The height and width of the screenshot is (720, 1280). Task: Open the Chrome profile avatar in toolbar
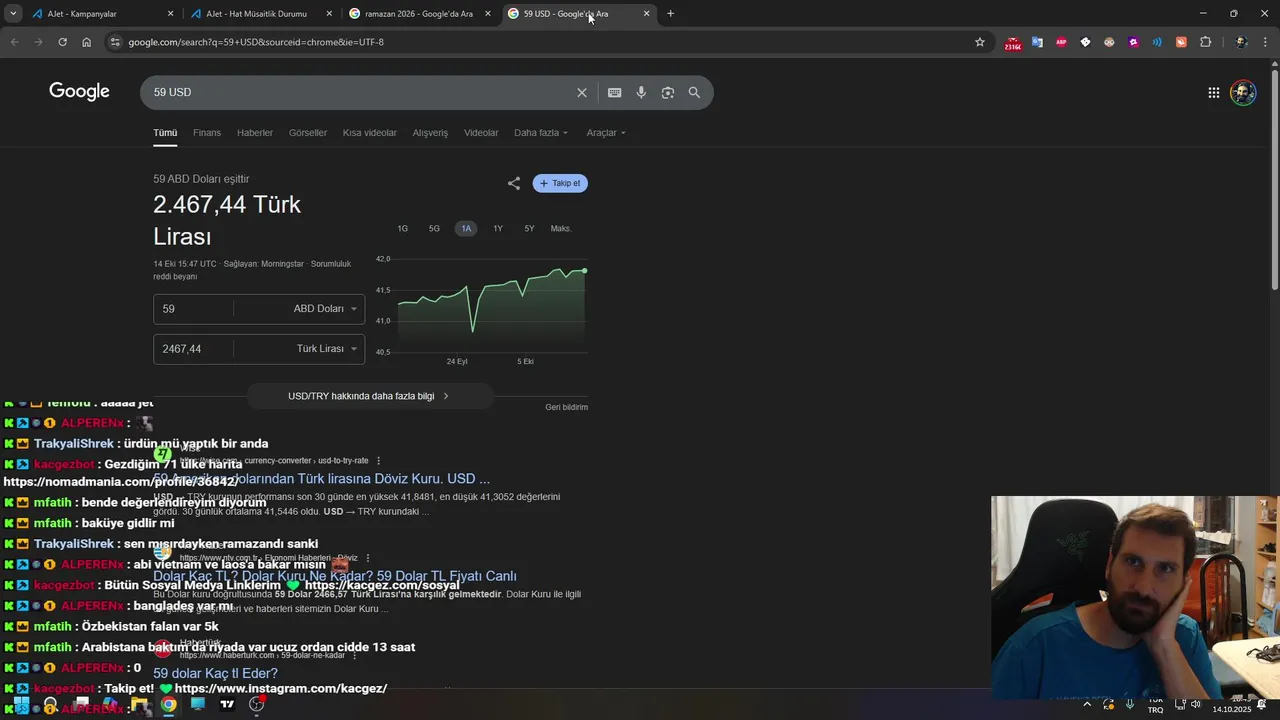point(1241,42)
